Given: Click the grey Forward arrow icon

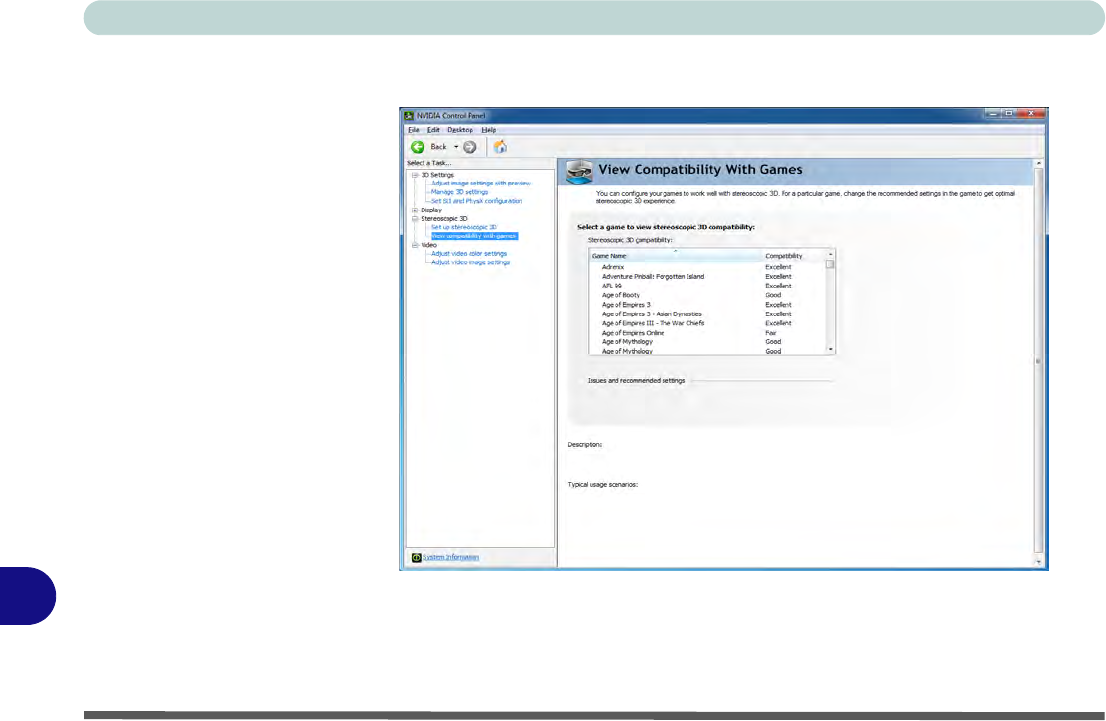Looking at the screenshot, I should coord(469,147).
